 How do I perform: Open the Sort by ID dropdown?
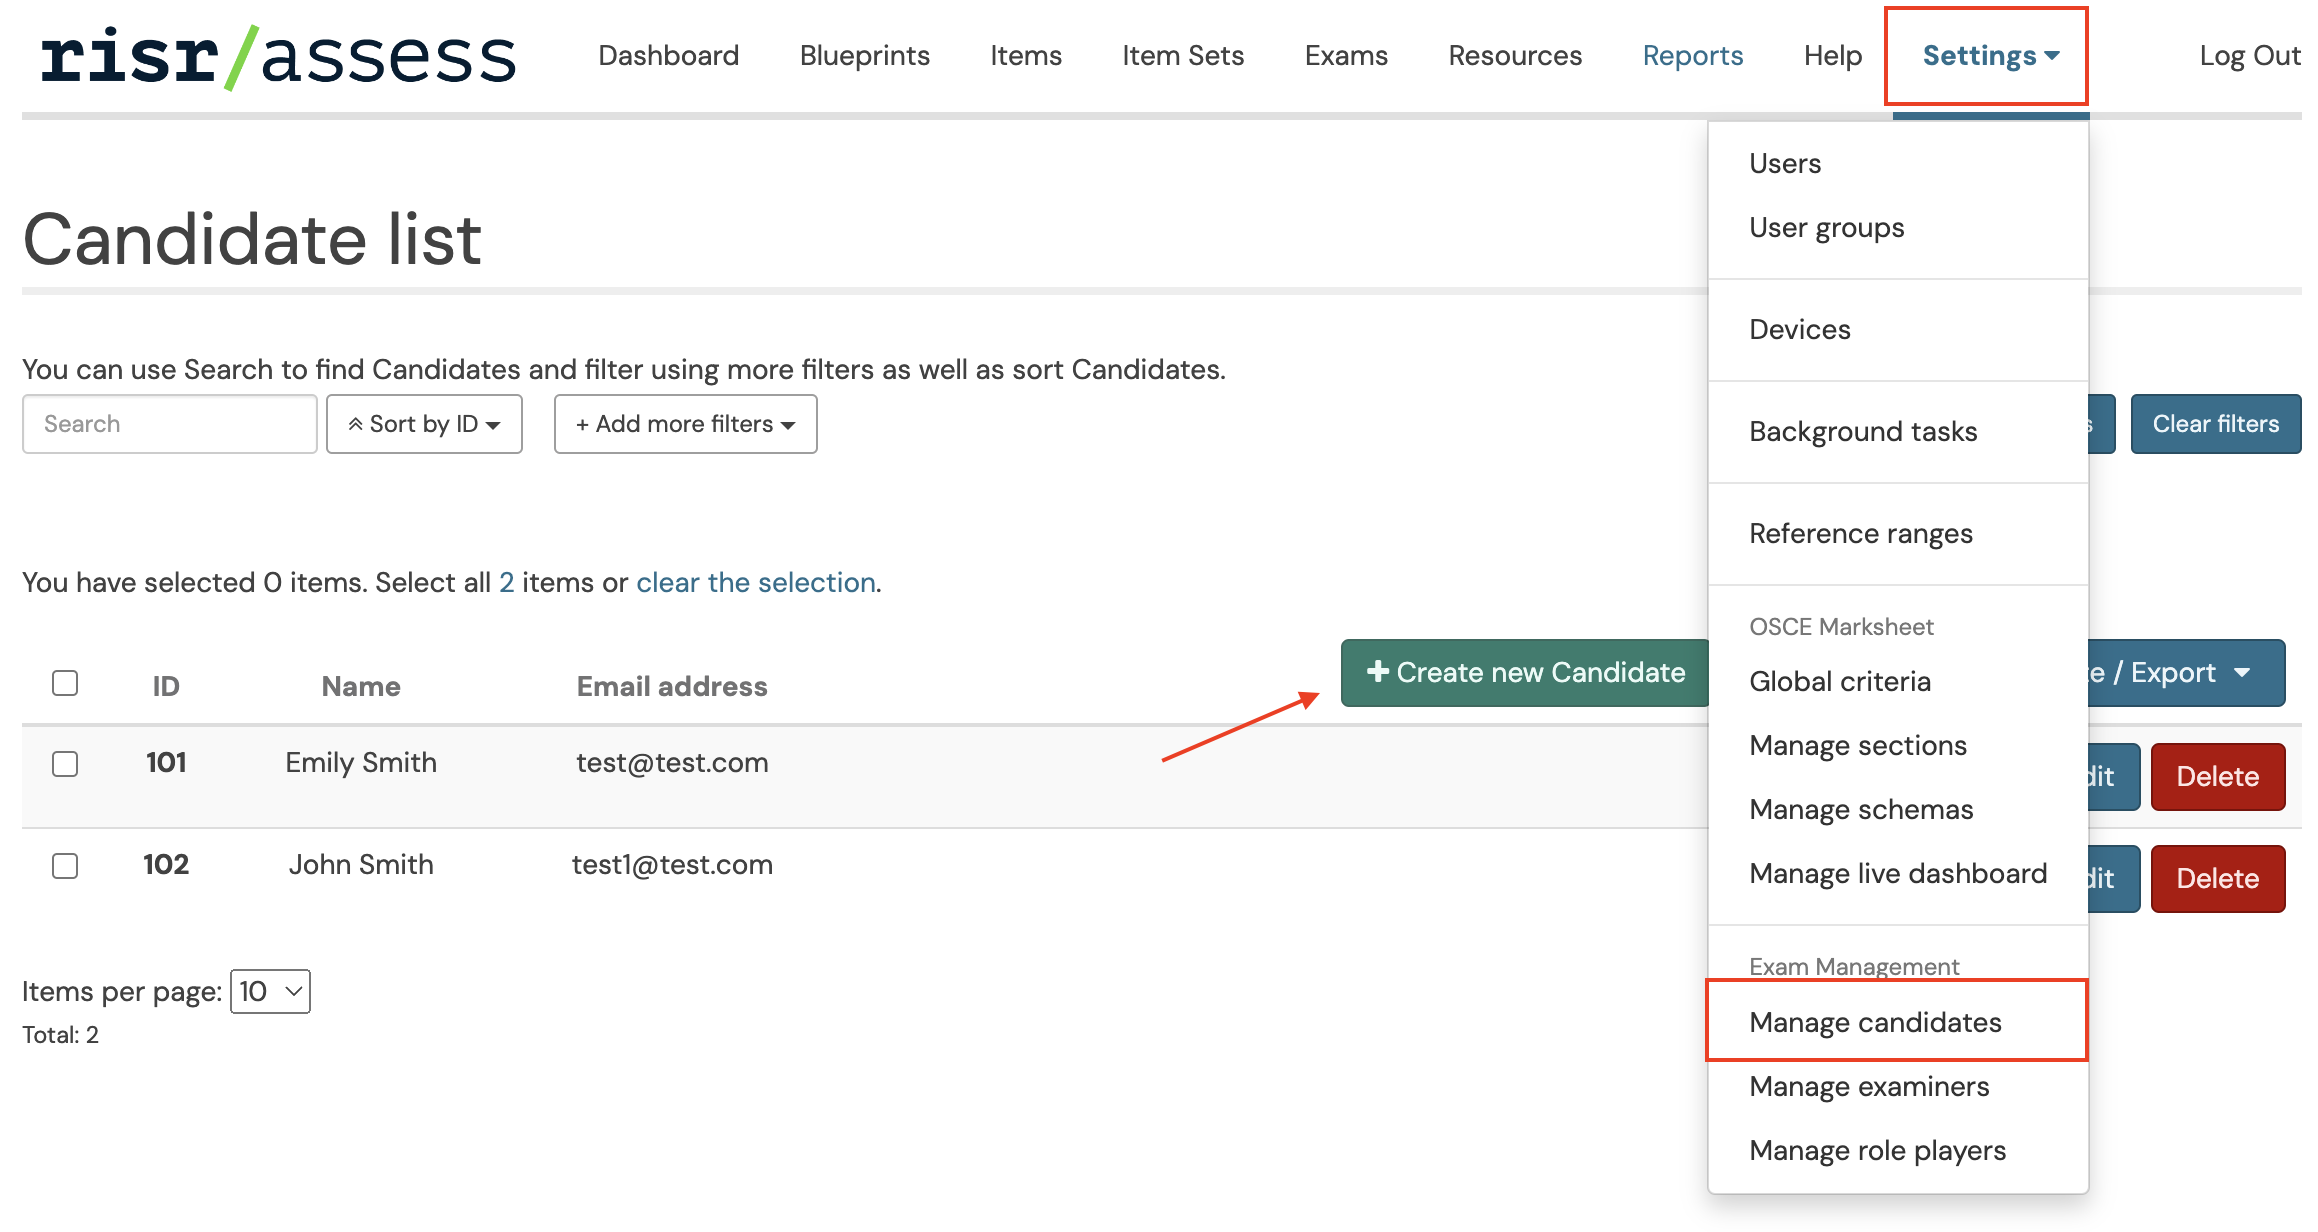coord(424,424)
